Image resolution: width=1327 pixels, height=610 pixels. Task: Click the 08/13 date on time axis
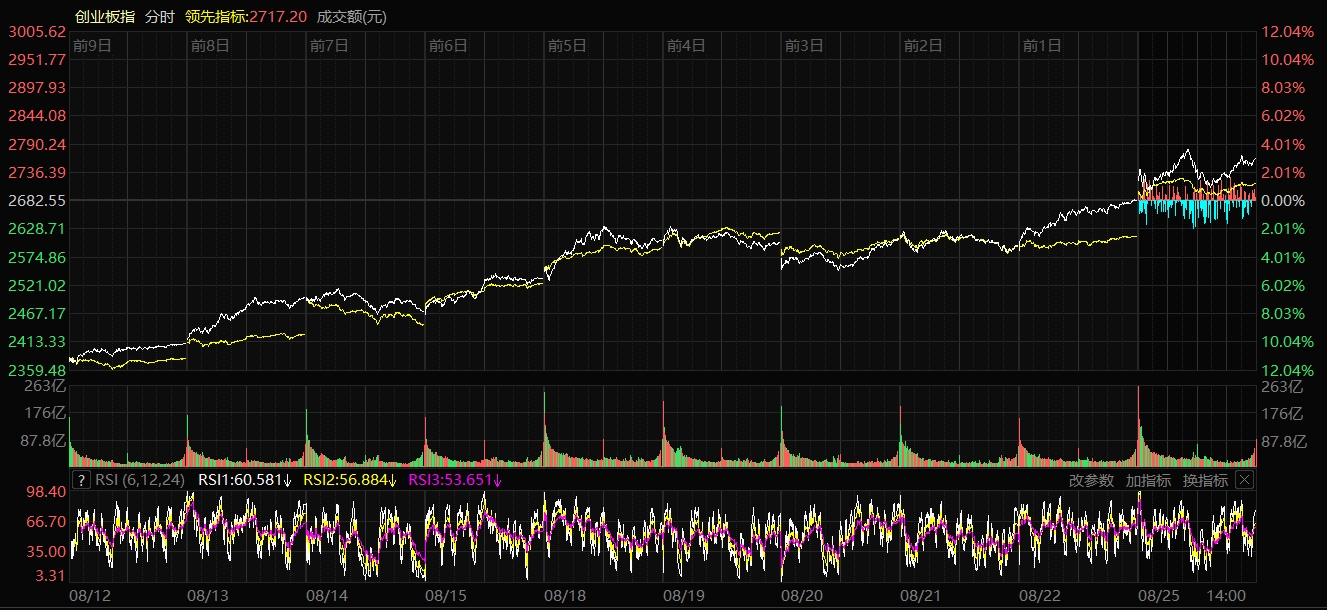pos(210,595)
